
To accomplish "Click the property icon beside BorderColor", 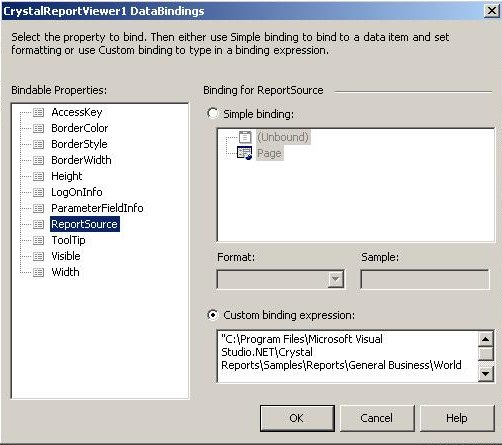I will [x=38, y=129].
